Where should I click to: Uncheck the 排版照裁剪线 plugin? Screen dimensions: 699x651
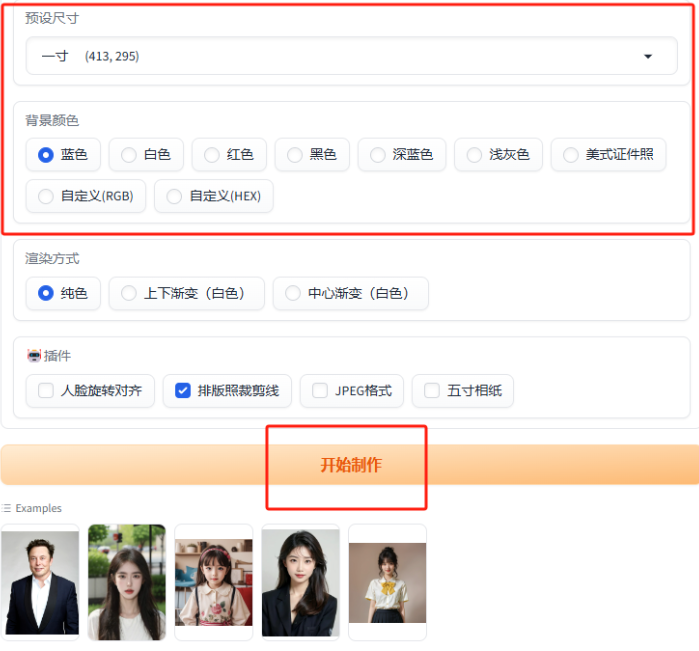183,391
